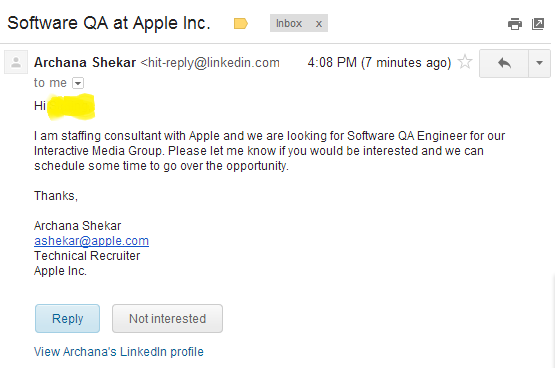Open the email in a new window

point(538,24)
